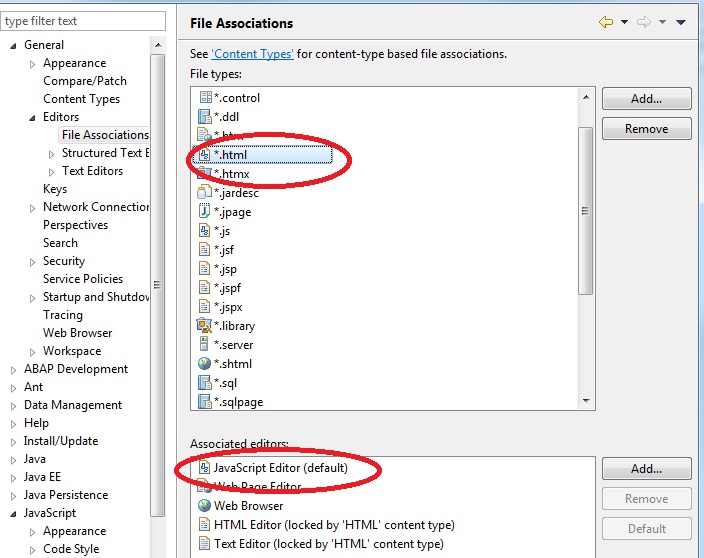
Task: Click the *.library file type icon
Action: pos(205,326)
